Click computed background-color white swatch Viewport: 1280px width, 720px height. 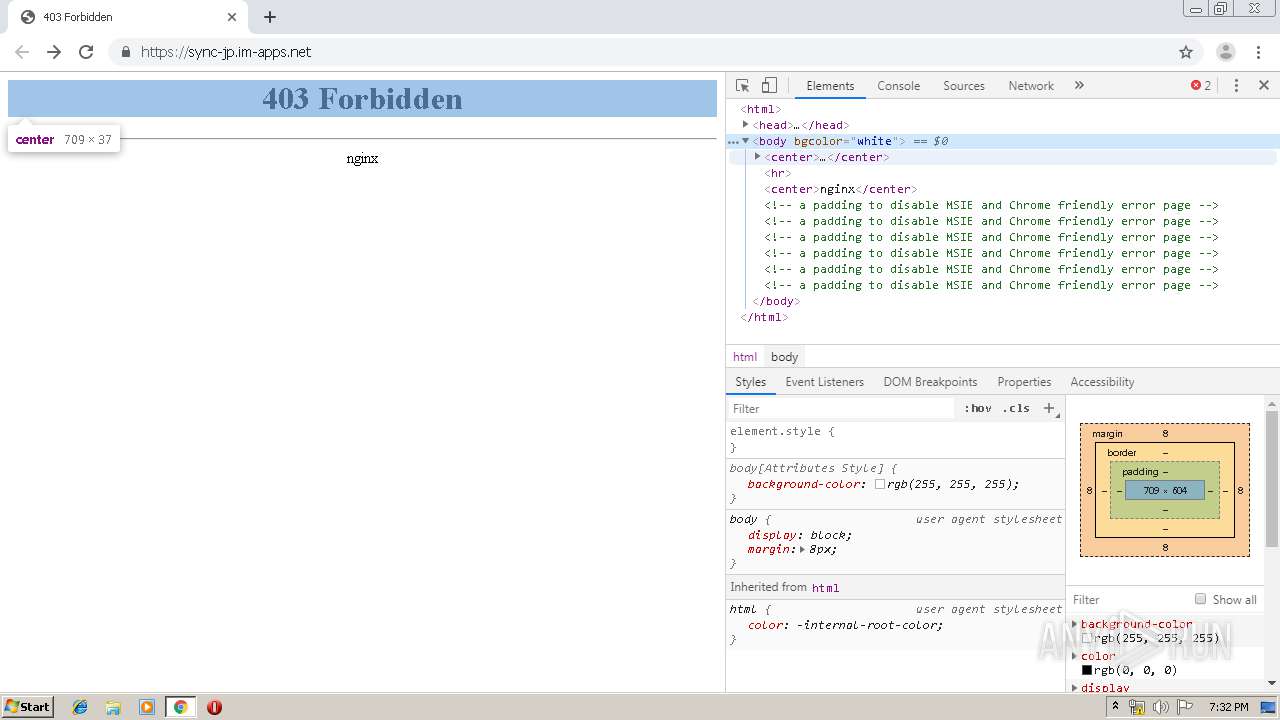click(1087, 638)
